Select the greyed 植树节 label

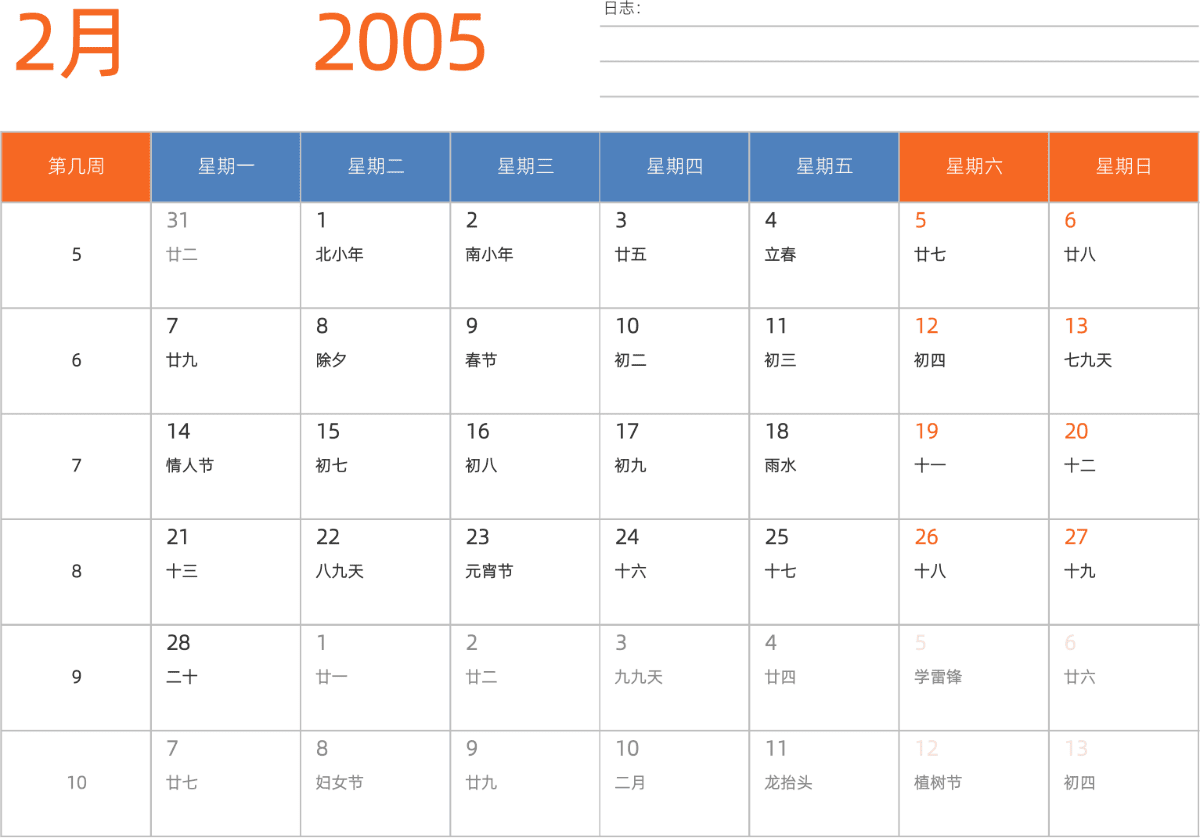point(938,783)
